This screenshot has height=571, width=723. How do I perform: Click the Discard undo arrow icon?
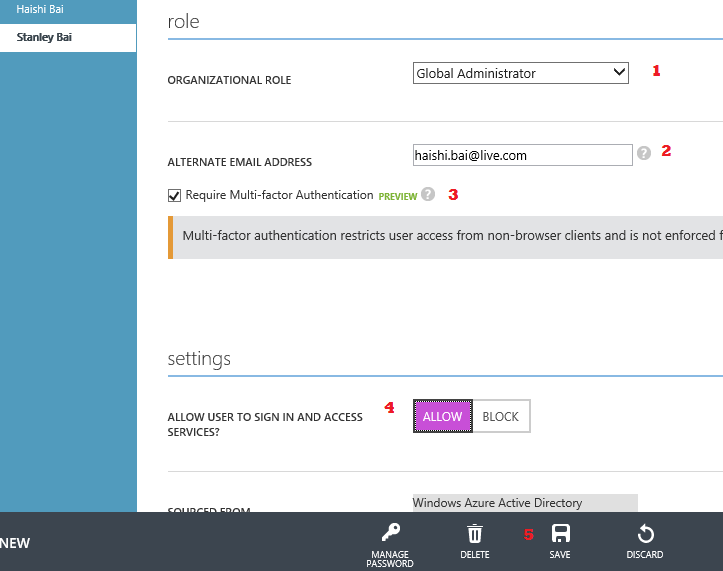coord(646,534)
